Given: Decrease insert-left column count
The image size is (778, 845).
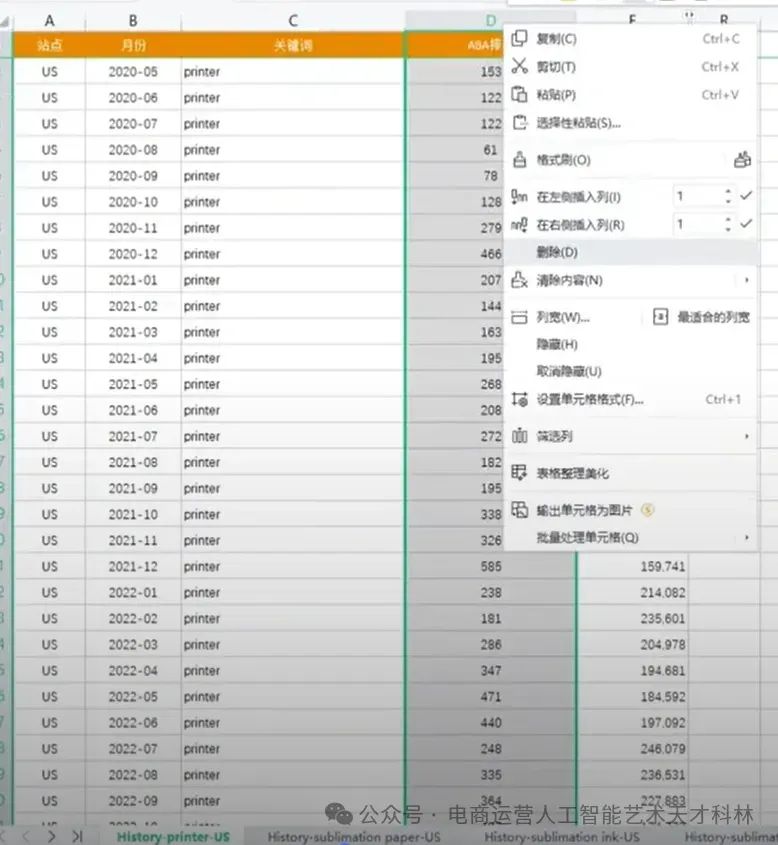Looking at the screenshot, I should coord(728,201).
